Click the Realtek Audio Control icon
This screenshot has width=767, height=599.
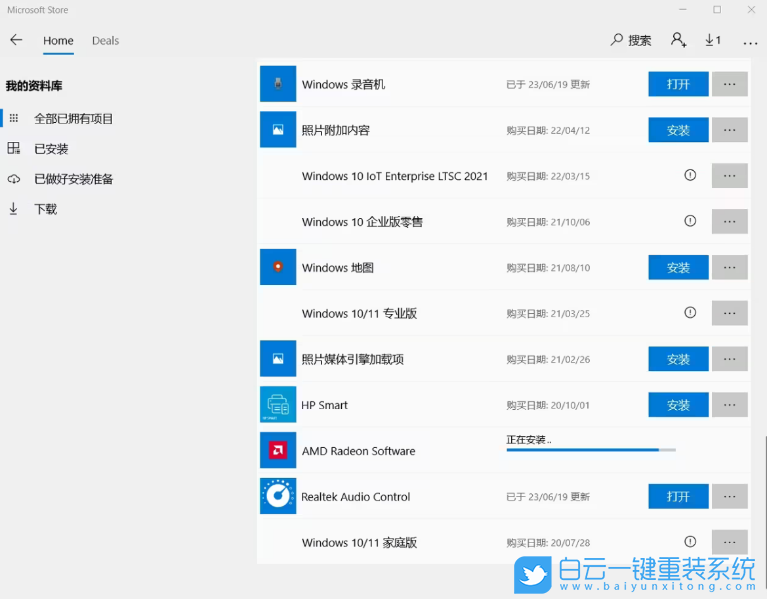278,496
